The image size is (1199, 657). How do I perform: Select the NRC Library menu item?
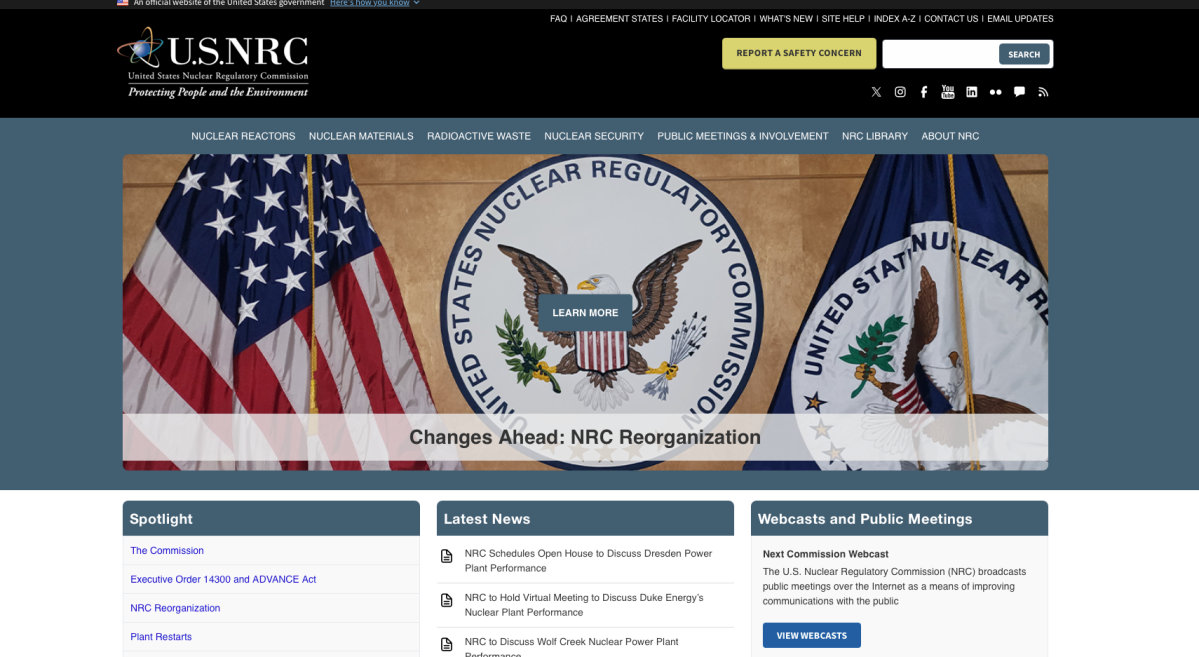coord(874,136)
